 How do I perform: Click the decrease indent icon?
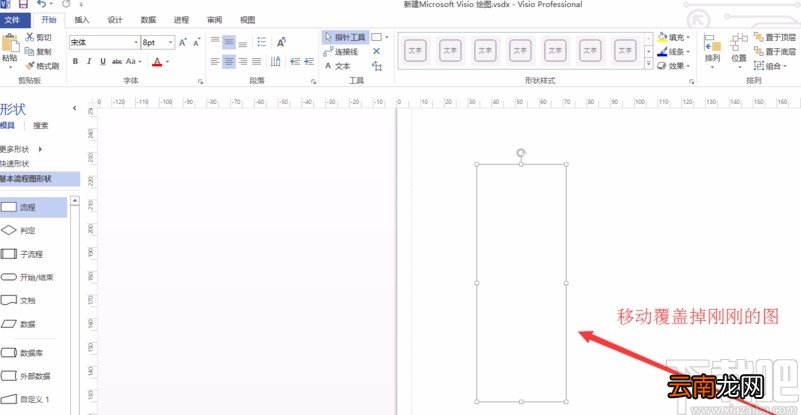click(295, 61)
